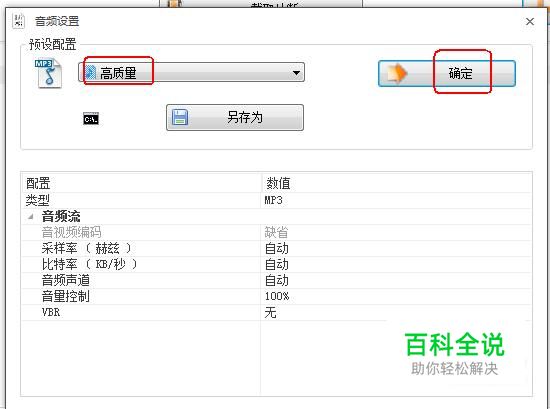The width and height of the screenshot is (550, 409).
Task: Select the 采样率（赫兹）row
Action: click(x=276, y=248)
